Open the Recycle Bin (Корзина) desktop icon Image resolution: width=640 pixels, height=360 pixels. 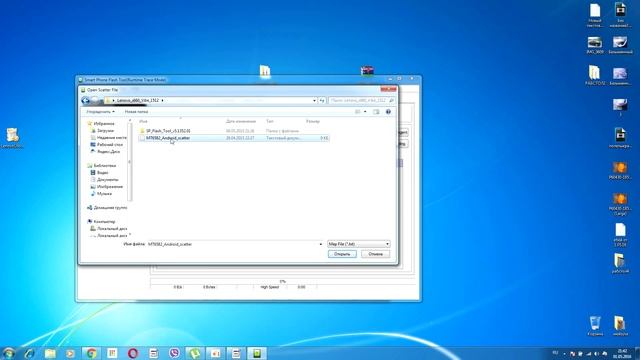coord(595,326)
